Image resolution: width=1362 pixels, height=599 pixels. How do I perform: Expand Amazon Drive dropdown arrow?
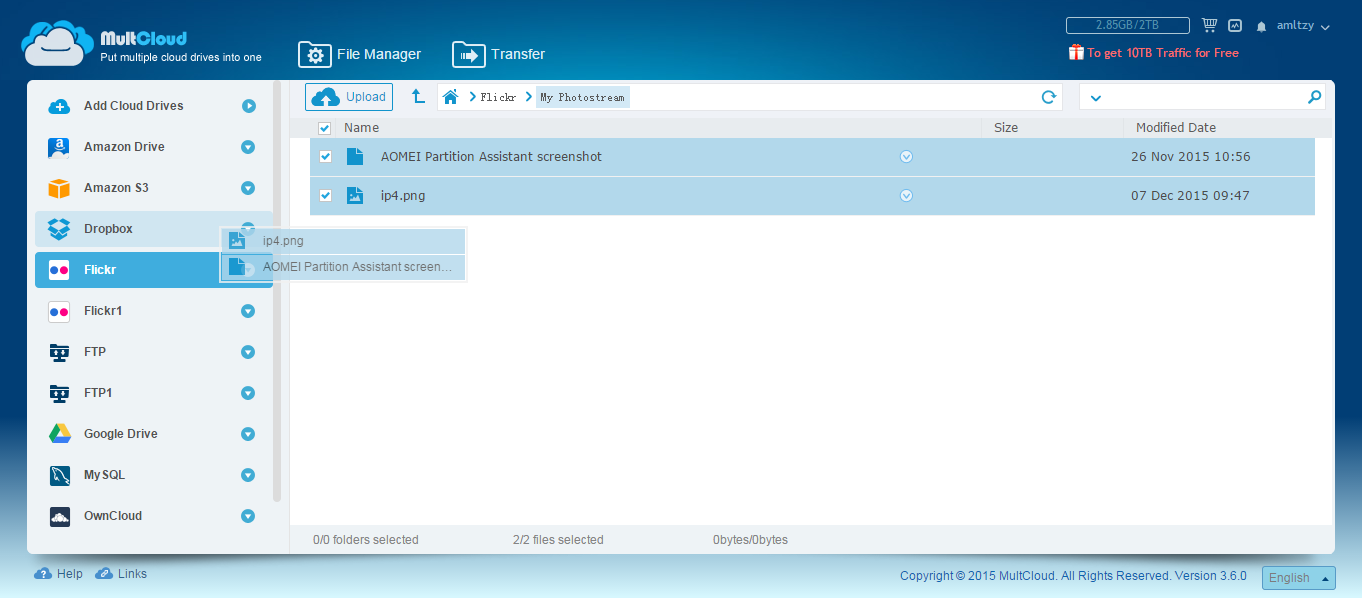click(248, 147)
